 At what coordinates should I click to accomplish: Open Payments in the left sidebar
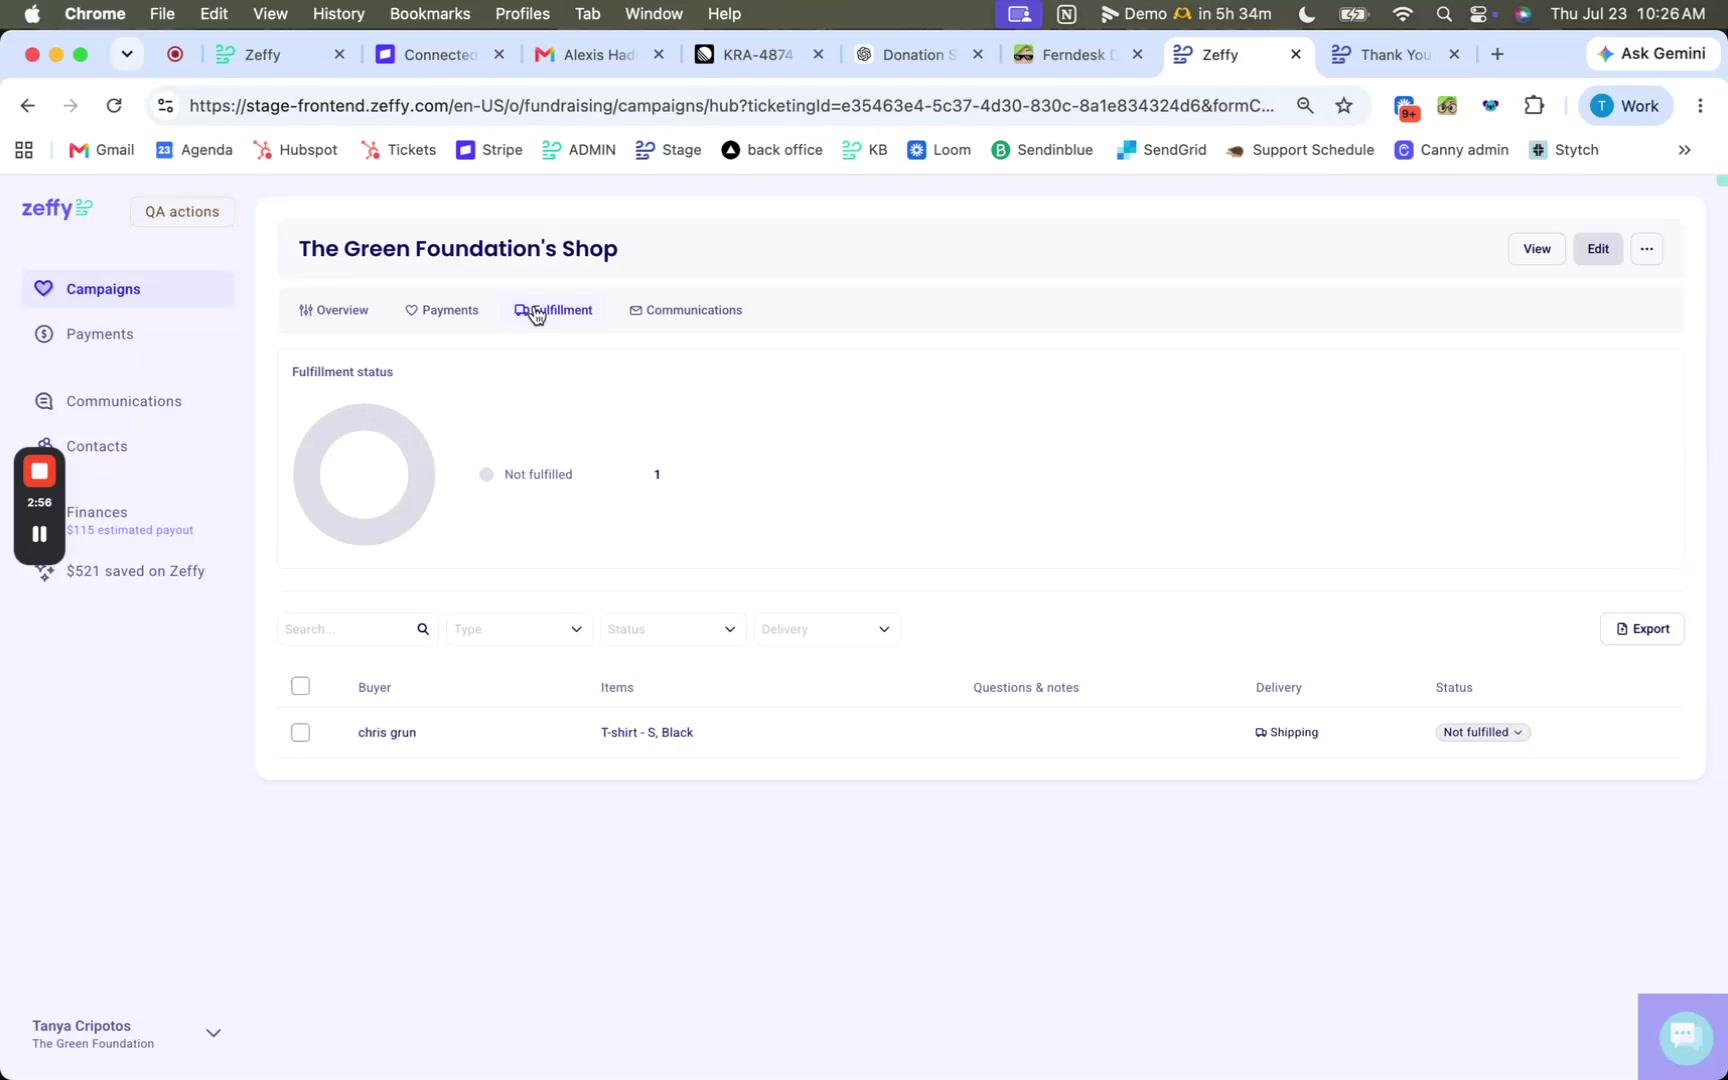click(99, 334)
